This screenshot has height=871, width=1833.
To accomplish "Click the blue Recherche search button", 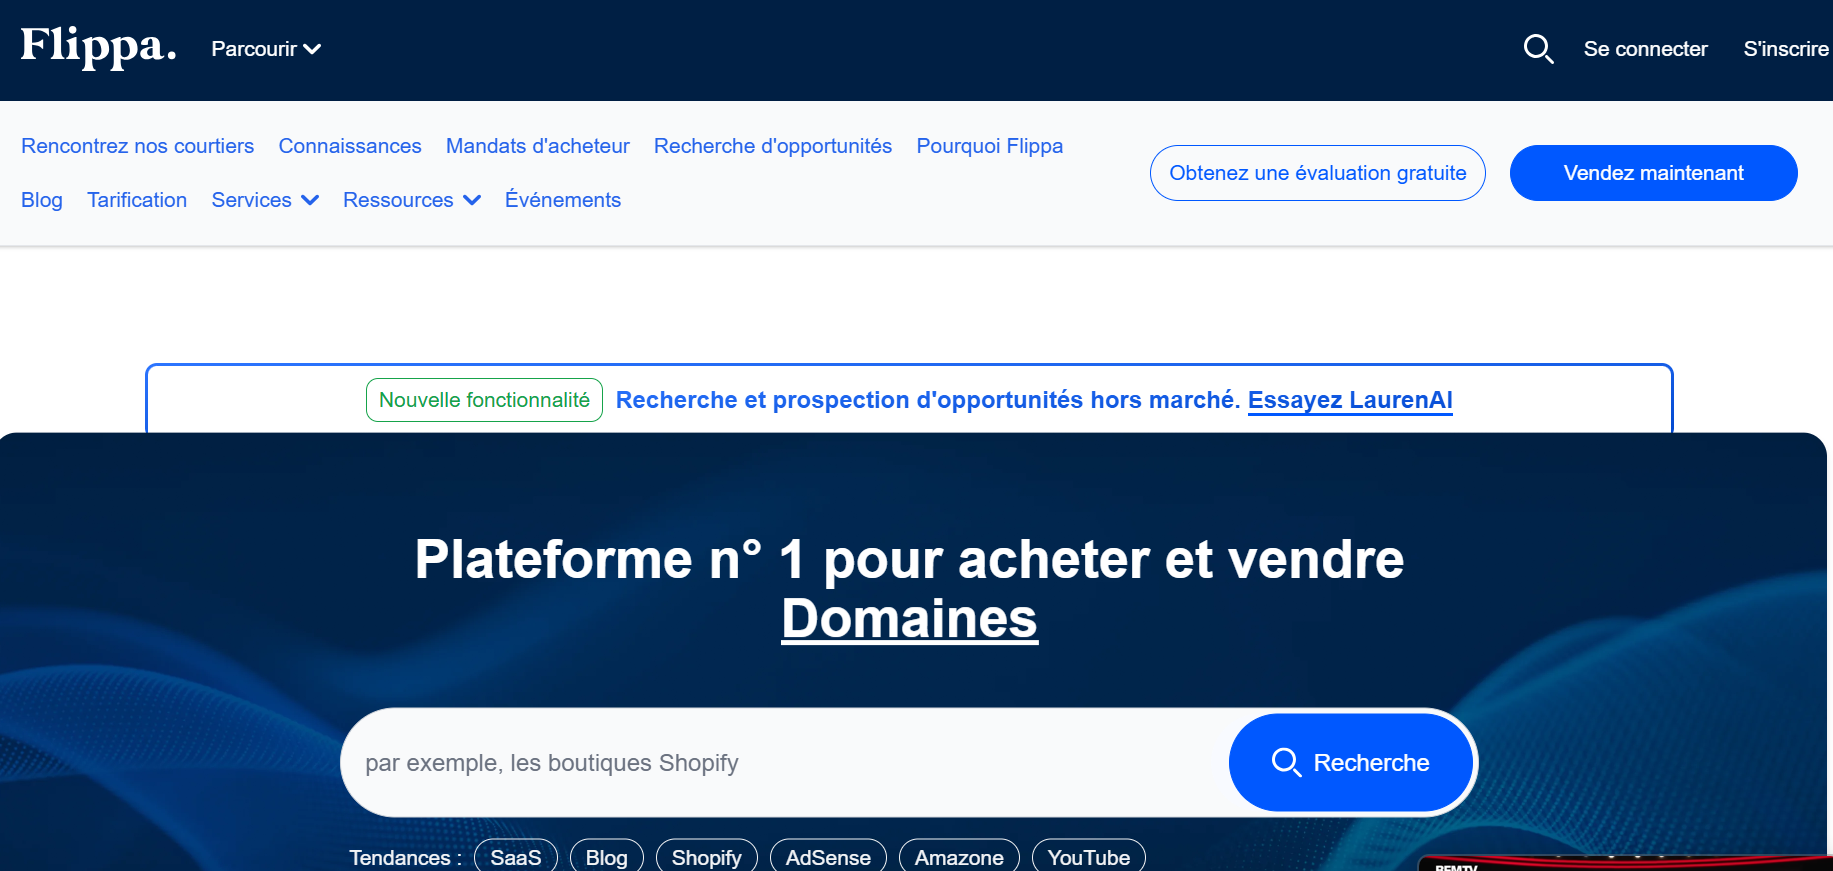I will (1351, 763).
